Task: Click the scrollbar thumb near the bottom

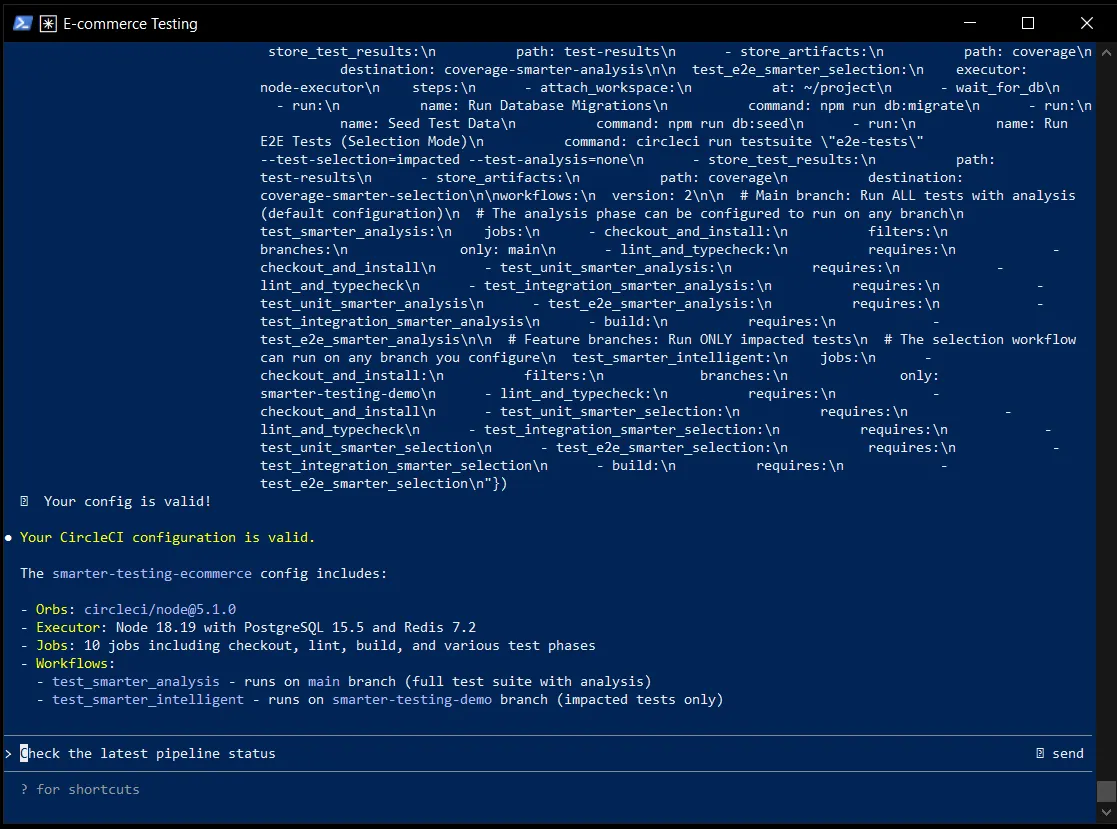Action: tap(1106, 791)
